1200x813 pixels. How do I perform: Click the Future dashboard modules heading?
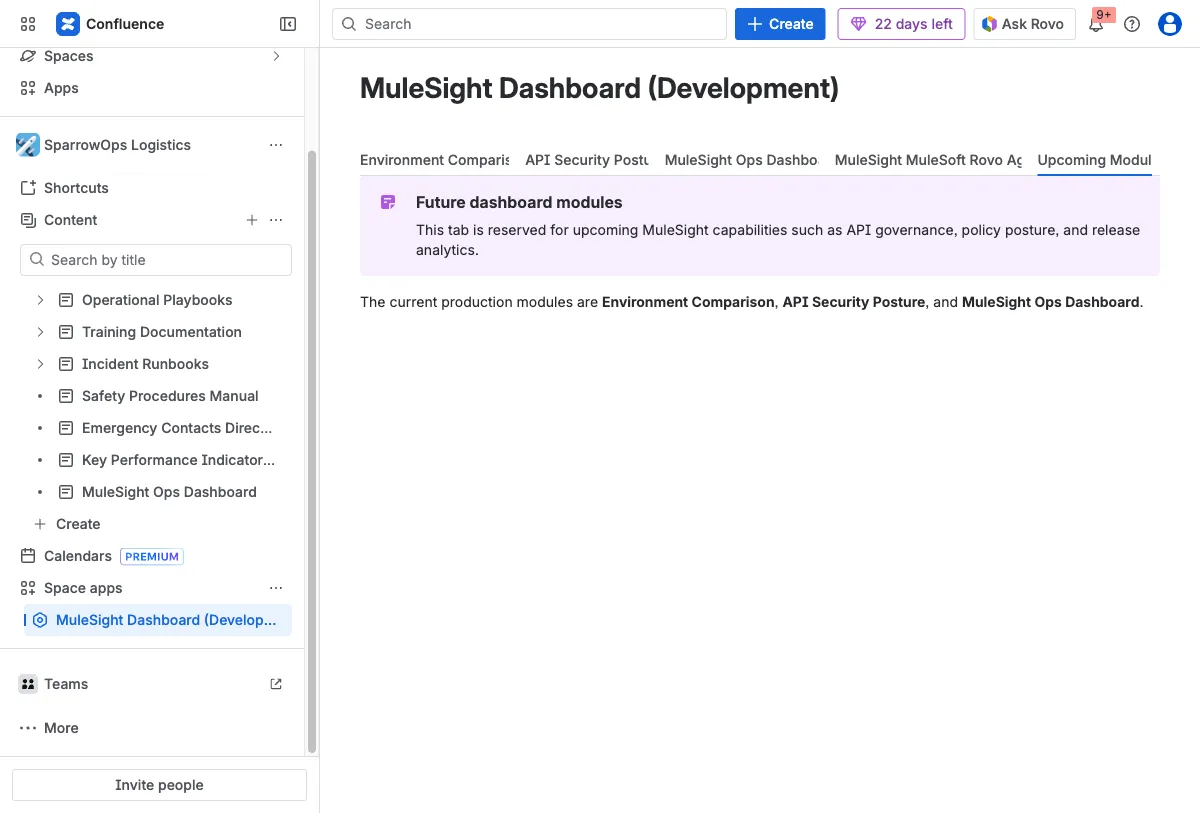coord(519,202)
